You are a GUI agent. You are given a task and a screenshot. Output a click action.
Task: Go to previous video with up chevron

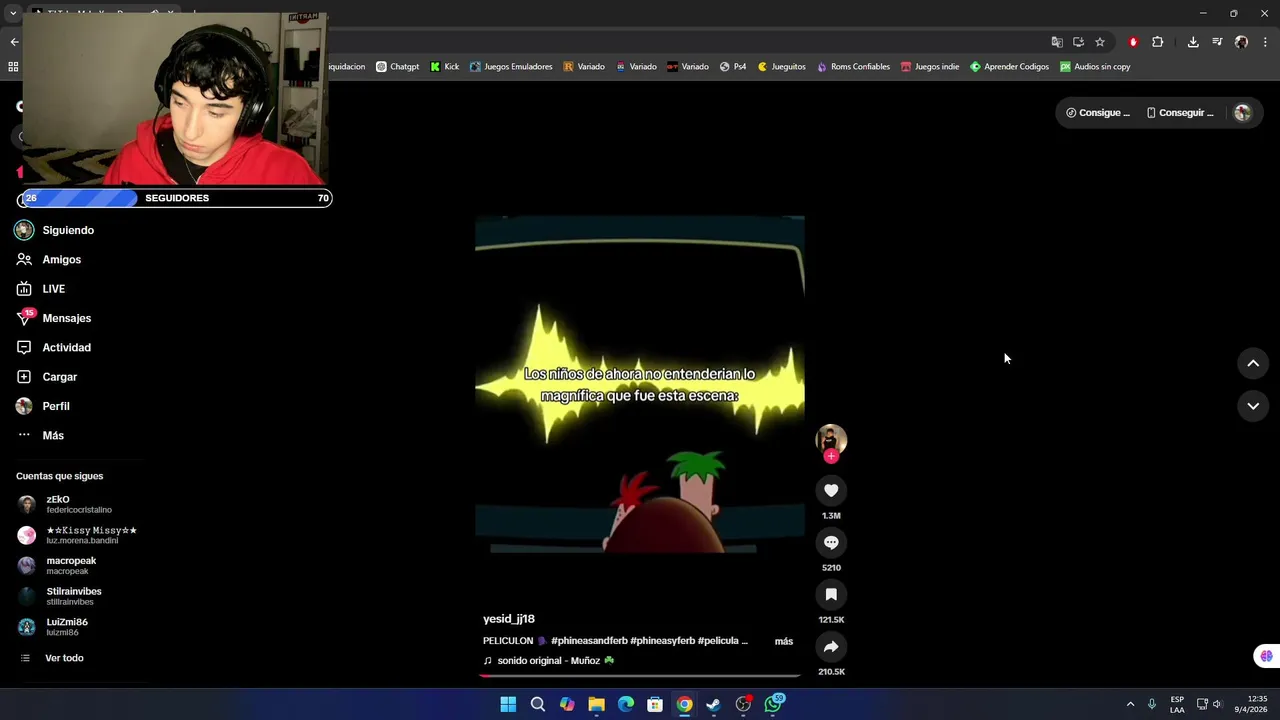1253,364
